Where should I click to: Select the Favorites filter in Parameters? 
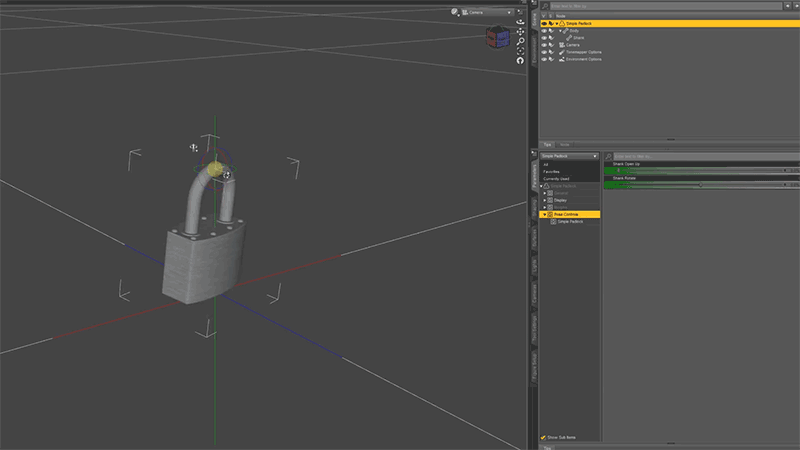[x=551, y=171]
